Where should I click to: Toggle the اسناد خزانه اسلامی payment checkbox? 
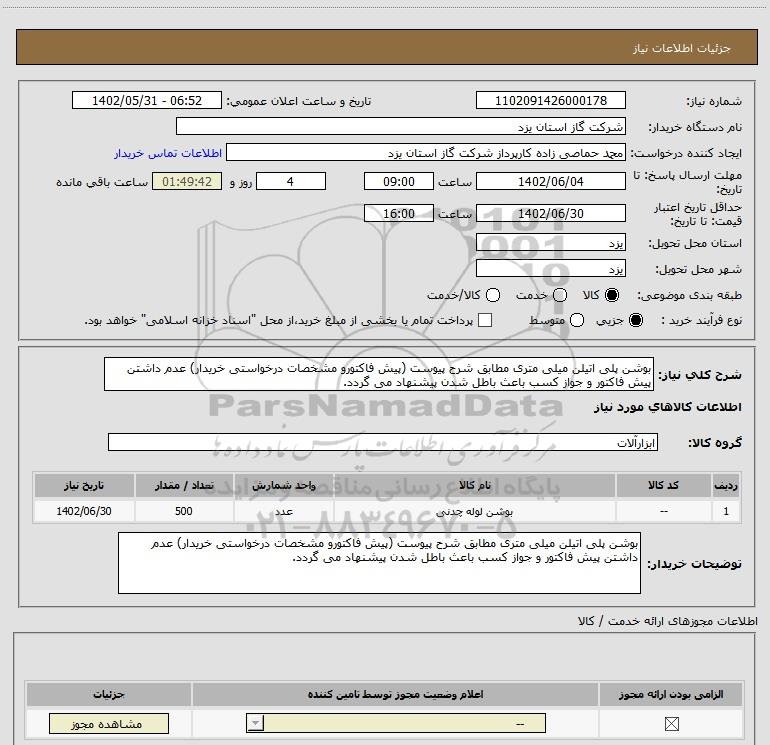(485, 320)
